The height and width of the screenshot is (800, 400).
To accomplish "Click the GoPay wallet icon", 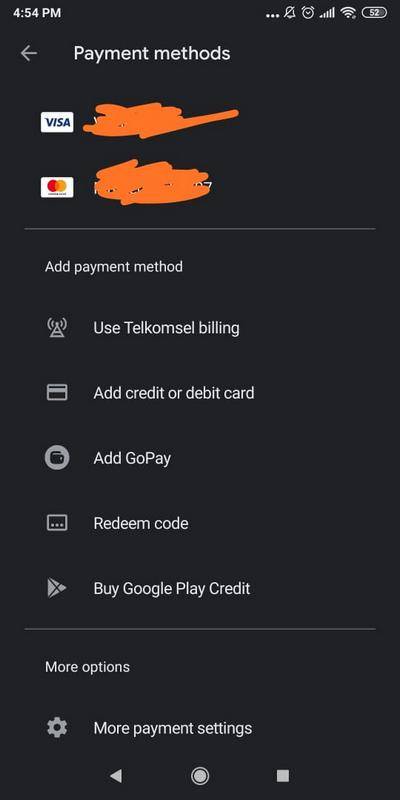I will point(57,458).
